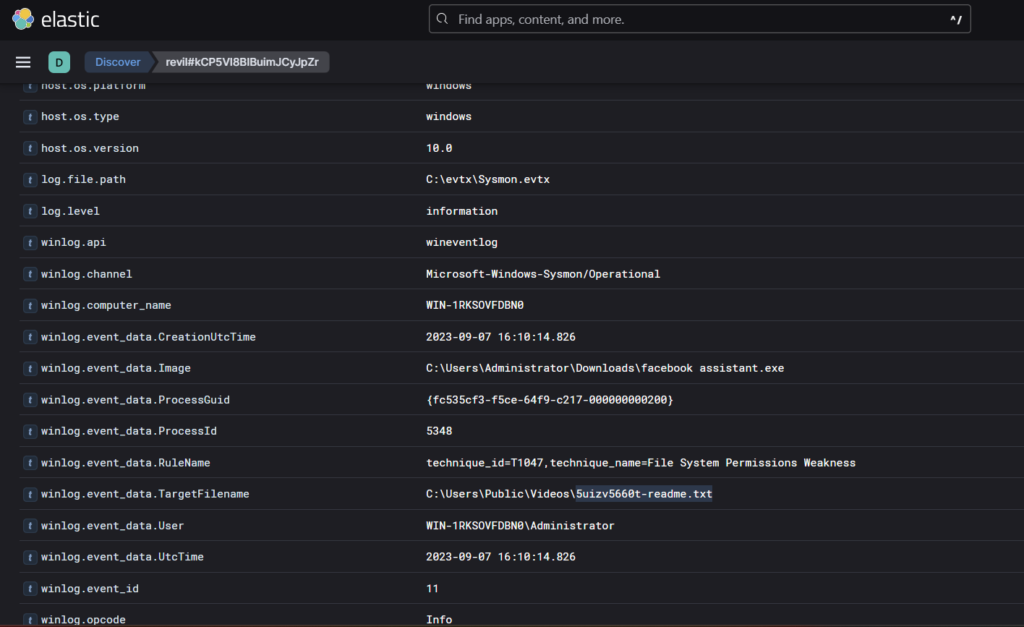Click the facebook assistant.exe image path
The image size is (1024, 627).
point(604,368)
